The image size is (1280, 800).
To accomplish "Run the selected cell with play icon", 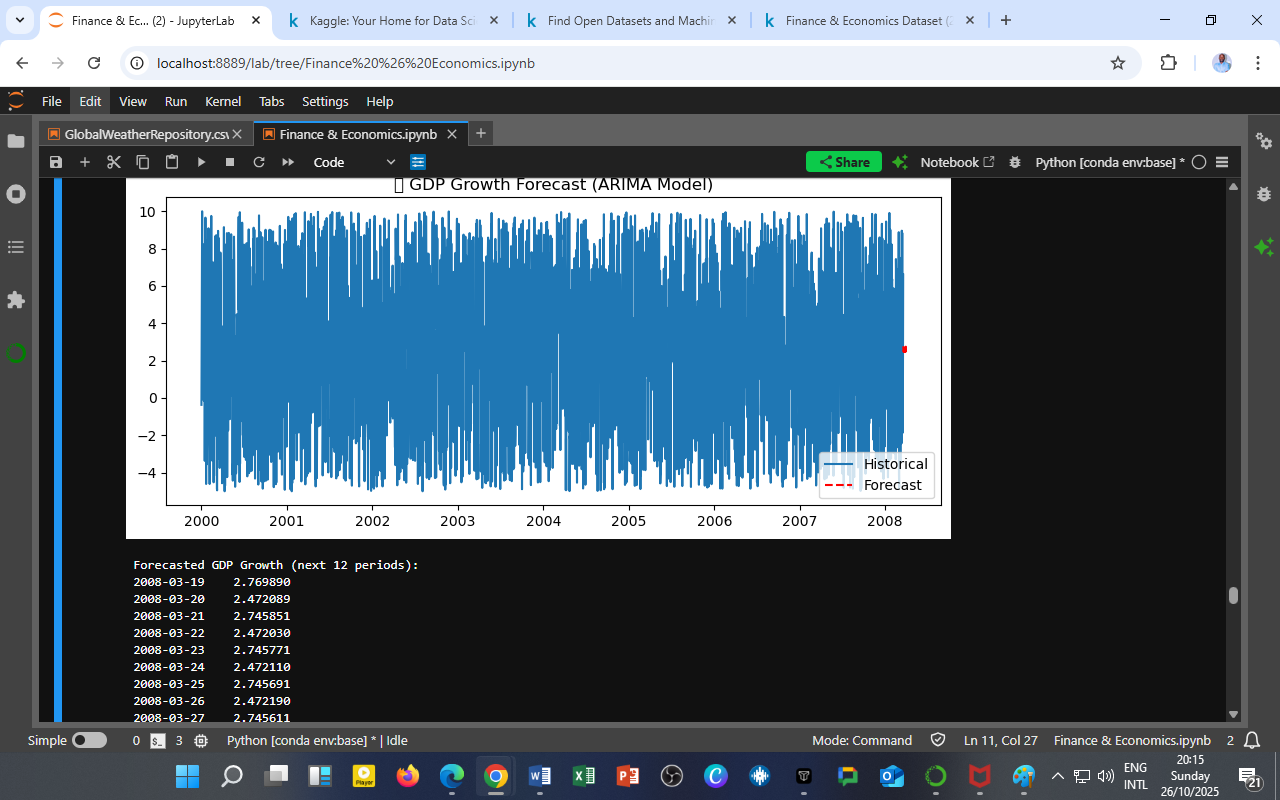I will click(x=201, y=162).
